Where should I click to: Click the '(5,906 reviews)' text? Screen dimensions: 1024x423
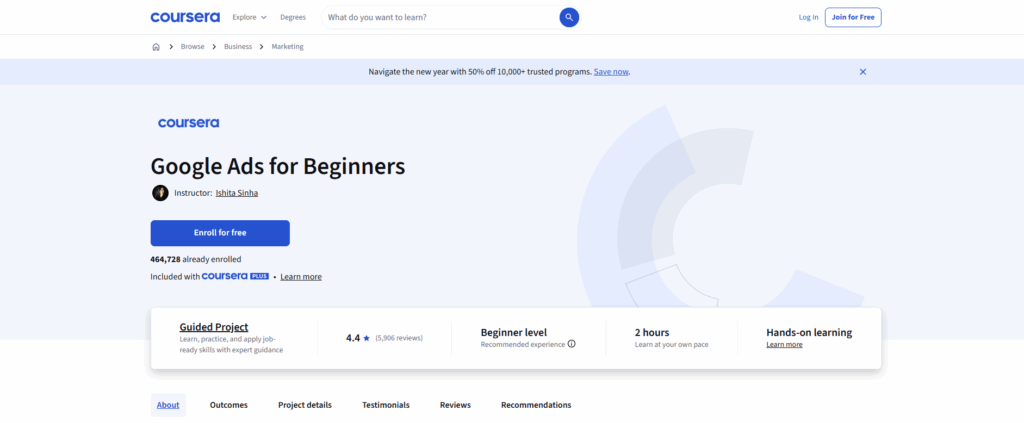tap(399, 338)
